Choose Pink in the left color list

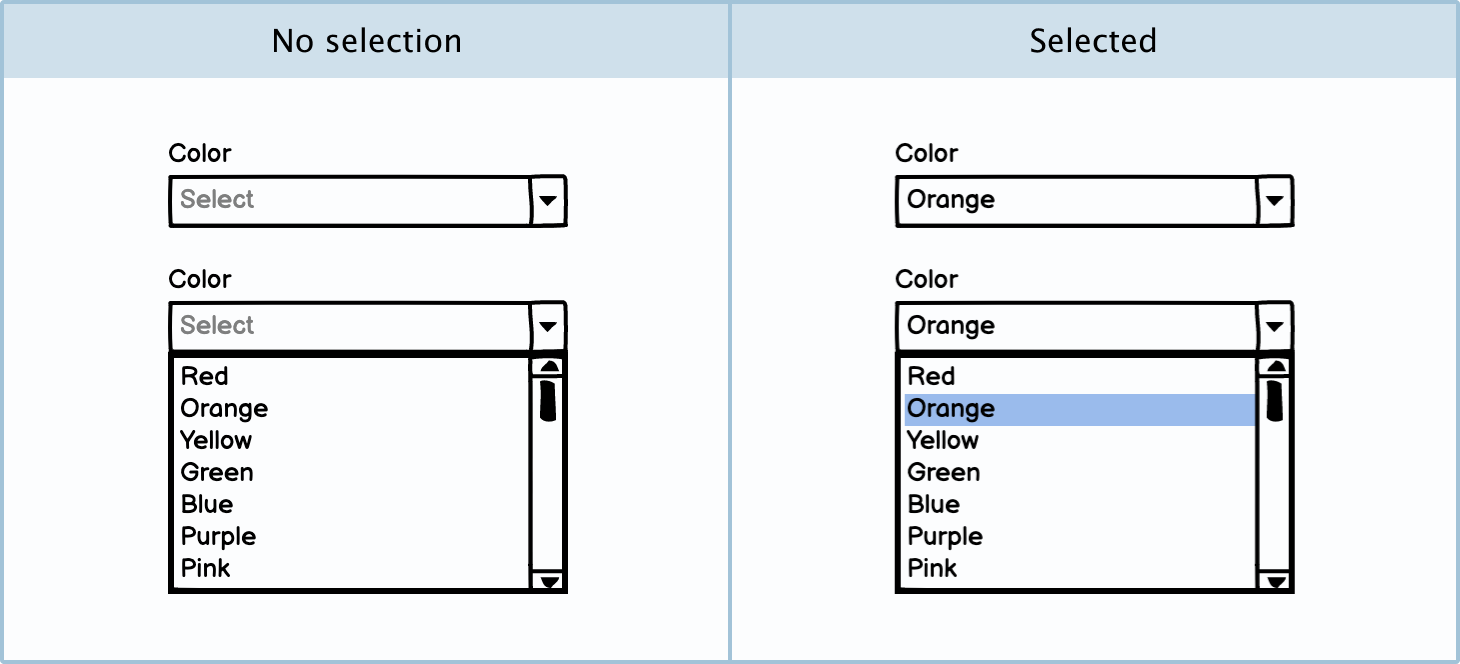(206, 569)
